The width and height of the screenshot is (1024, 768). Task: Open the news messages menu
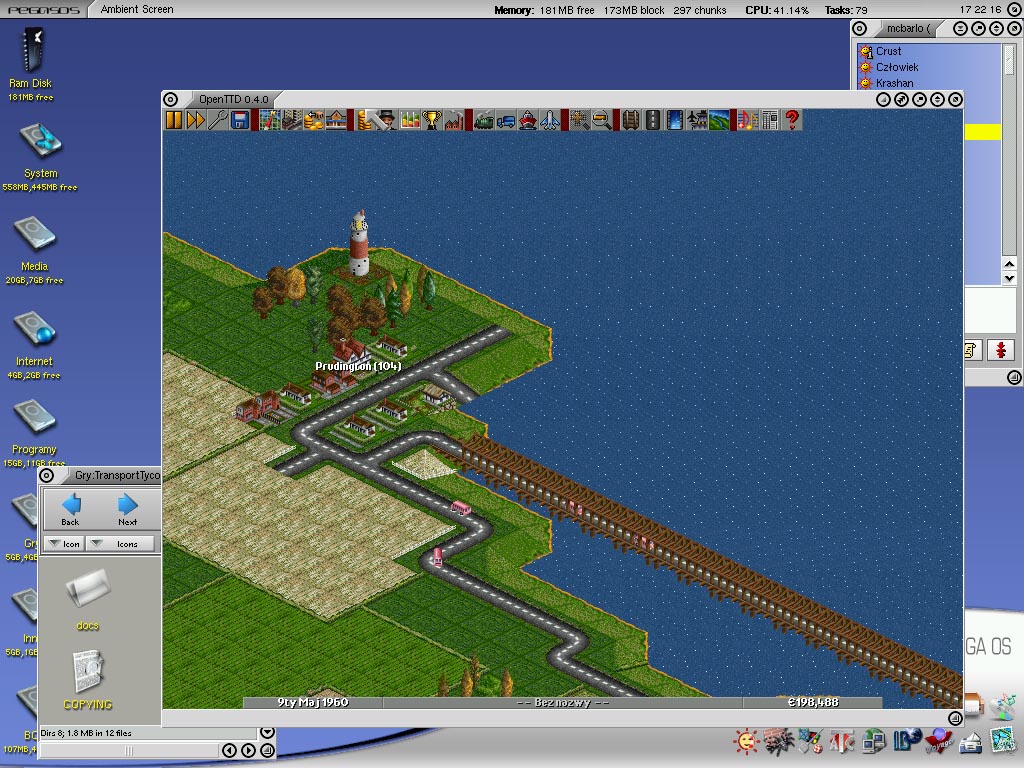tap(770, 120)
